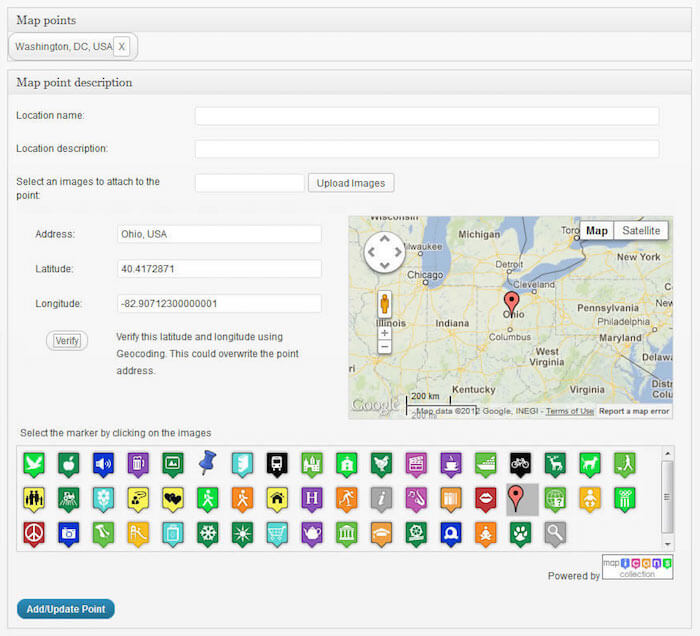The height and width of the screenshot is (636, 700).
Task: Click the Street View pegman icon
Action: 384,304
